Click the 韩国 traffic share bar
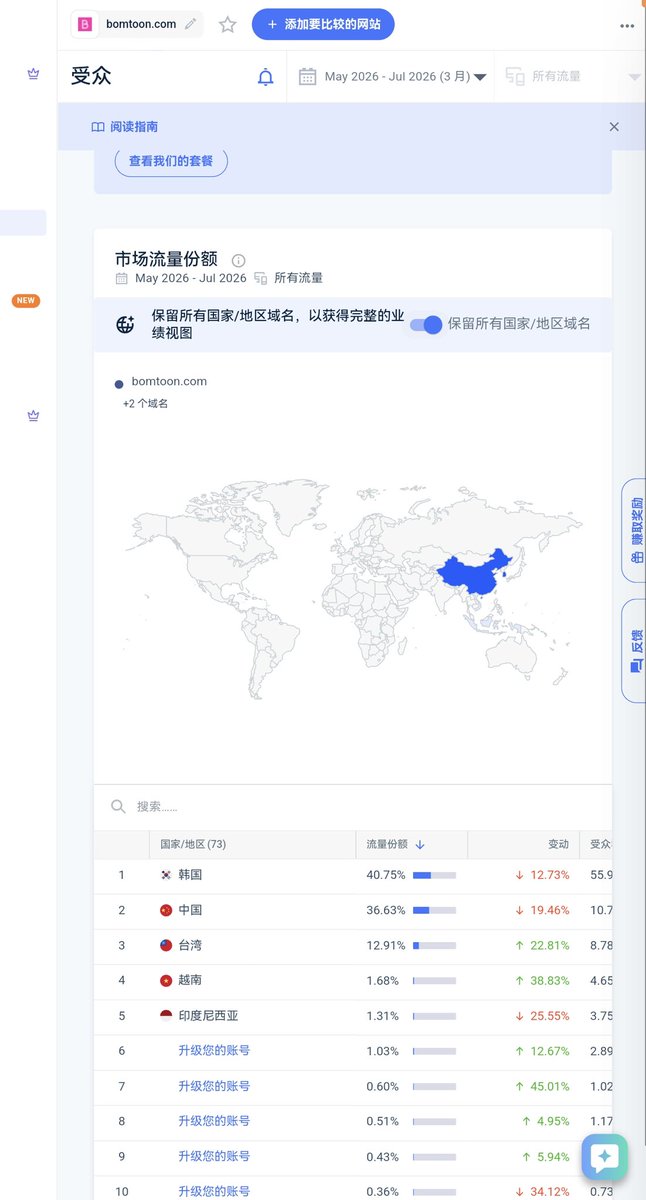 coord(434,875)
